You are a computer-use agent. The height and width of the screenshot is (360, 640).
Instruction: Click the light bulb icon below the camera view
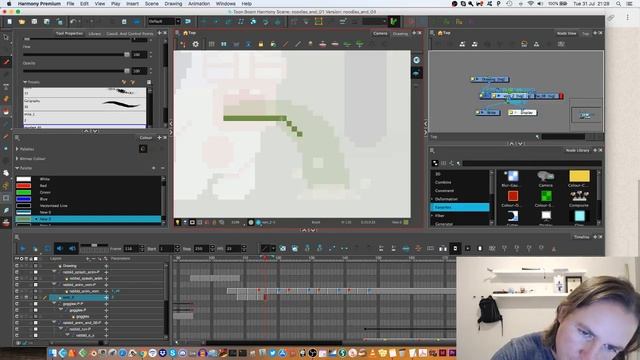pyautogui.click(x=178, y=222)
